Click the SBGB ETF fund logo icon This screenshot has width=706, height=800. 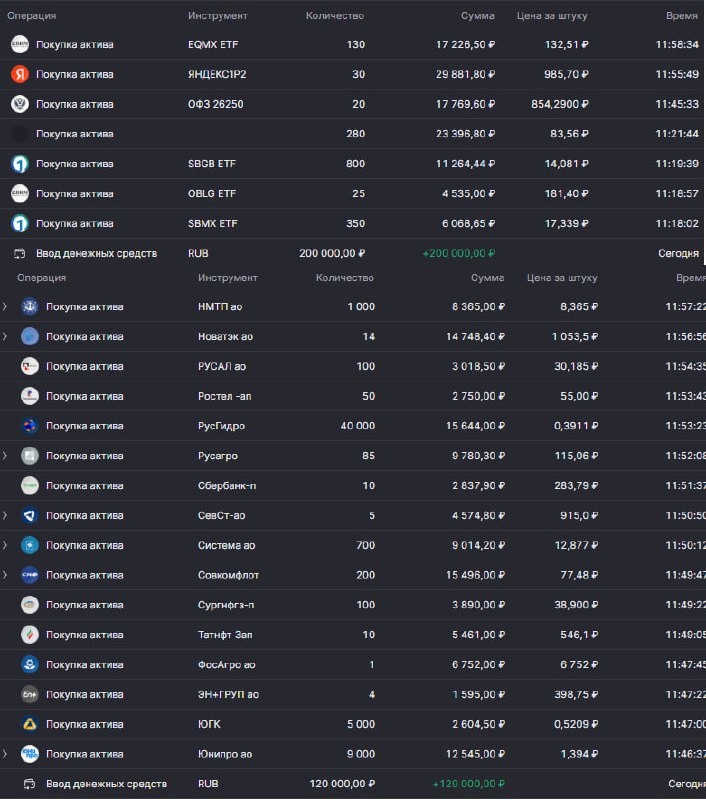point(20,164)
